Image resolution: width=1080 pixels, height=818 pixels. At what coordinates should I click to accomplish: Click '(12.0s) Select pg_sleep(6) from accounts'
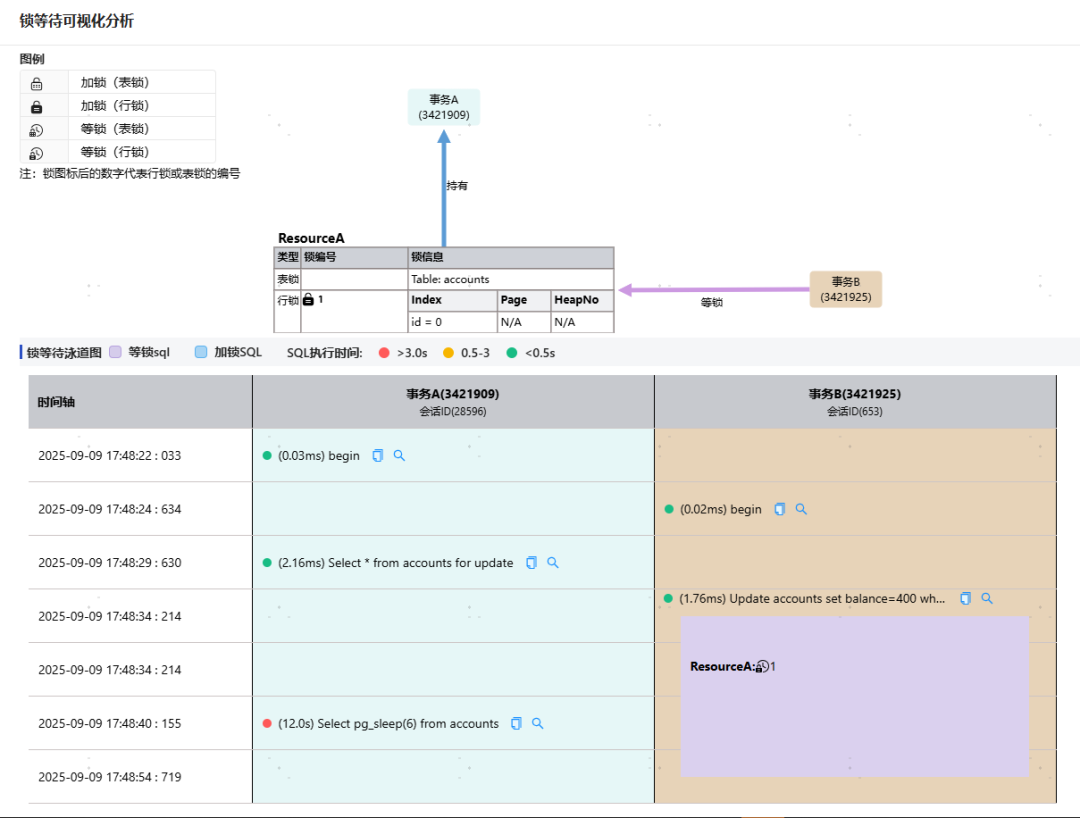[x=388, y=724]
